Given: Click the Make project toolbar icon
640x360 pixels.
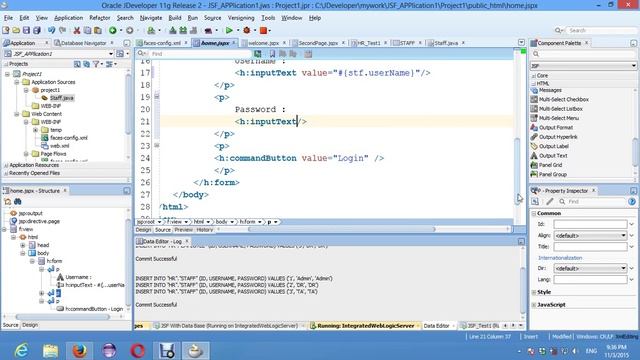Looking at the screenshot, I should 173,30.
